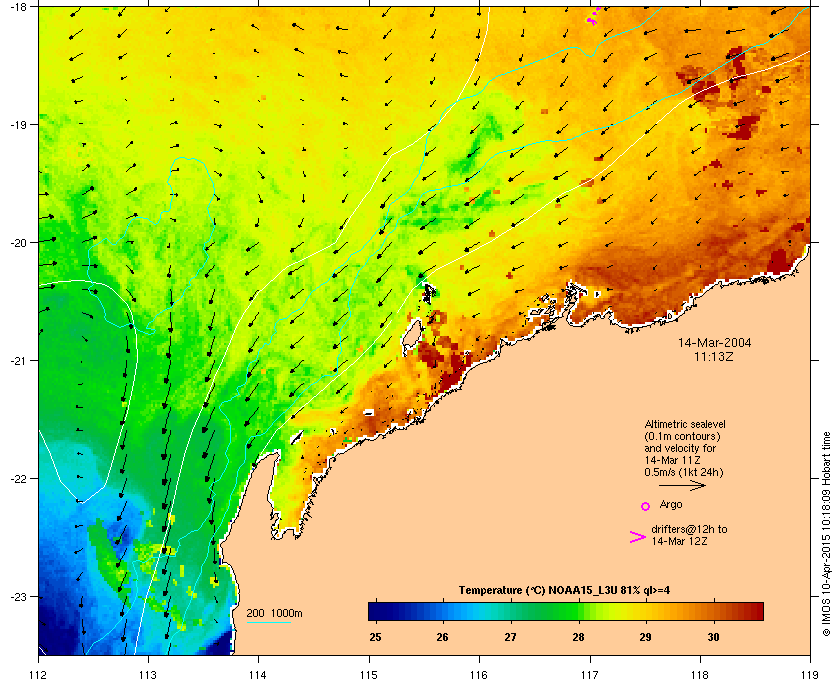This screenshot has height=680, width=840.
Task: Click the 112 longitude axis label
Action: [39, 674]
